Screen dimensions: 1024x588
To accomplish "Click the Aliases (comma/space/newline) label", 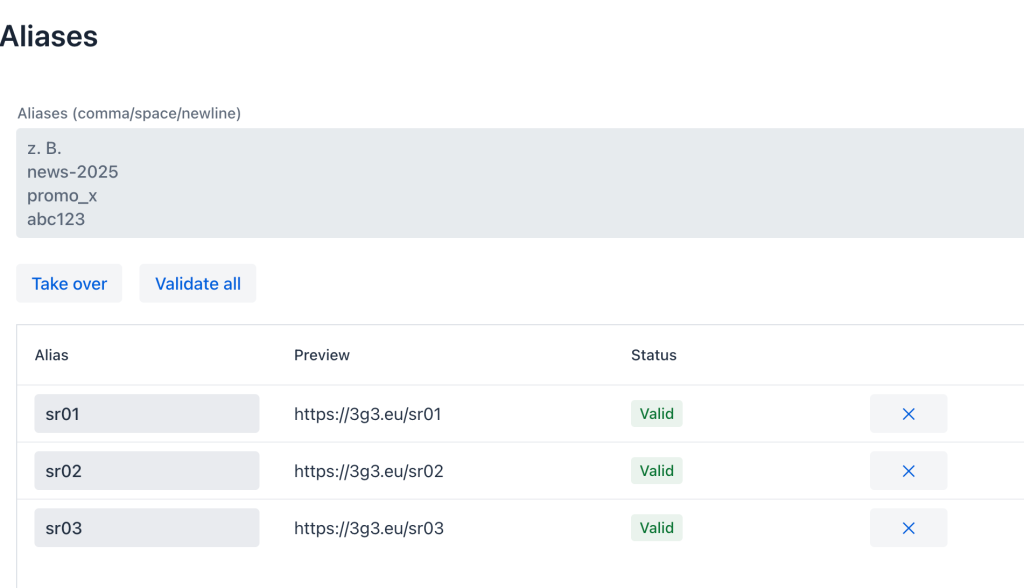I will [x=129, y=113].
